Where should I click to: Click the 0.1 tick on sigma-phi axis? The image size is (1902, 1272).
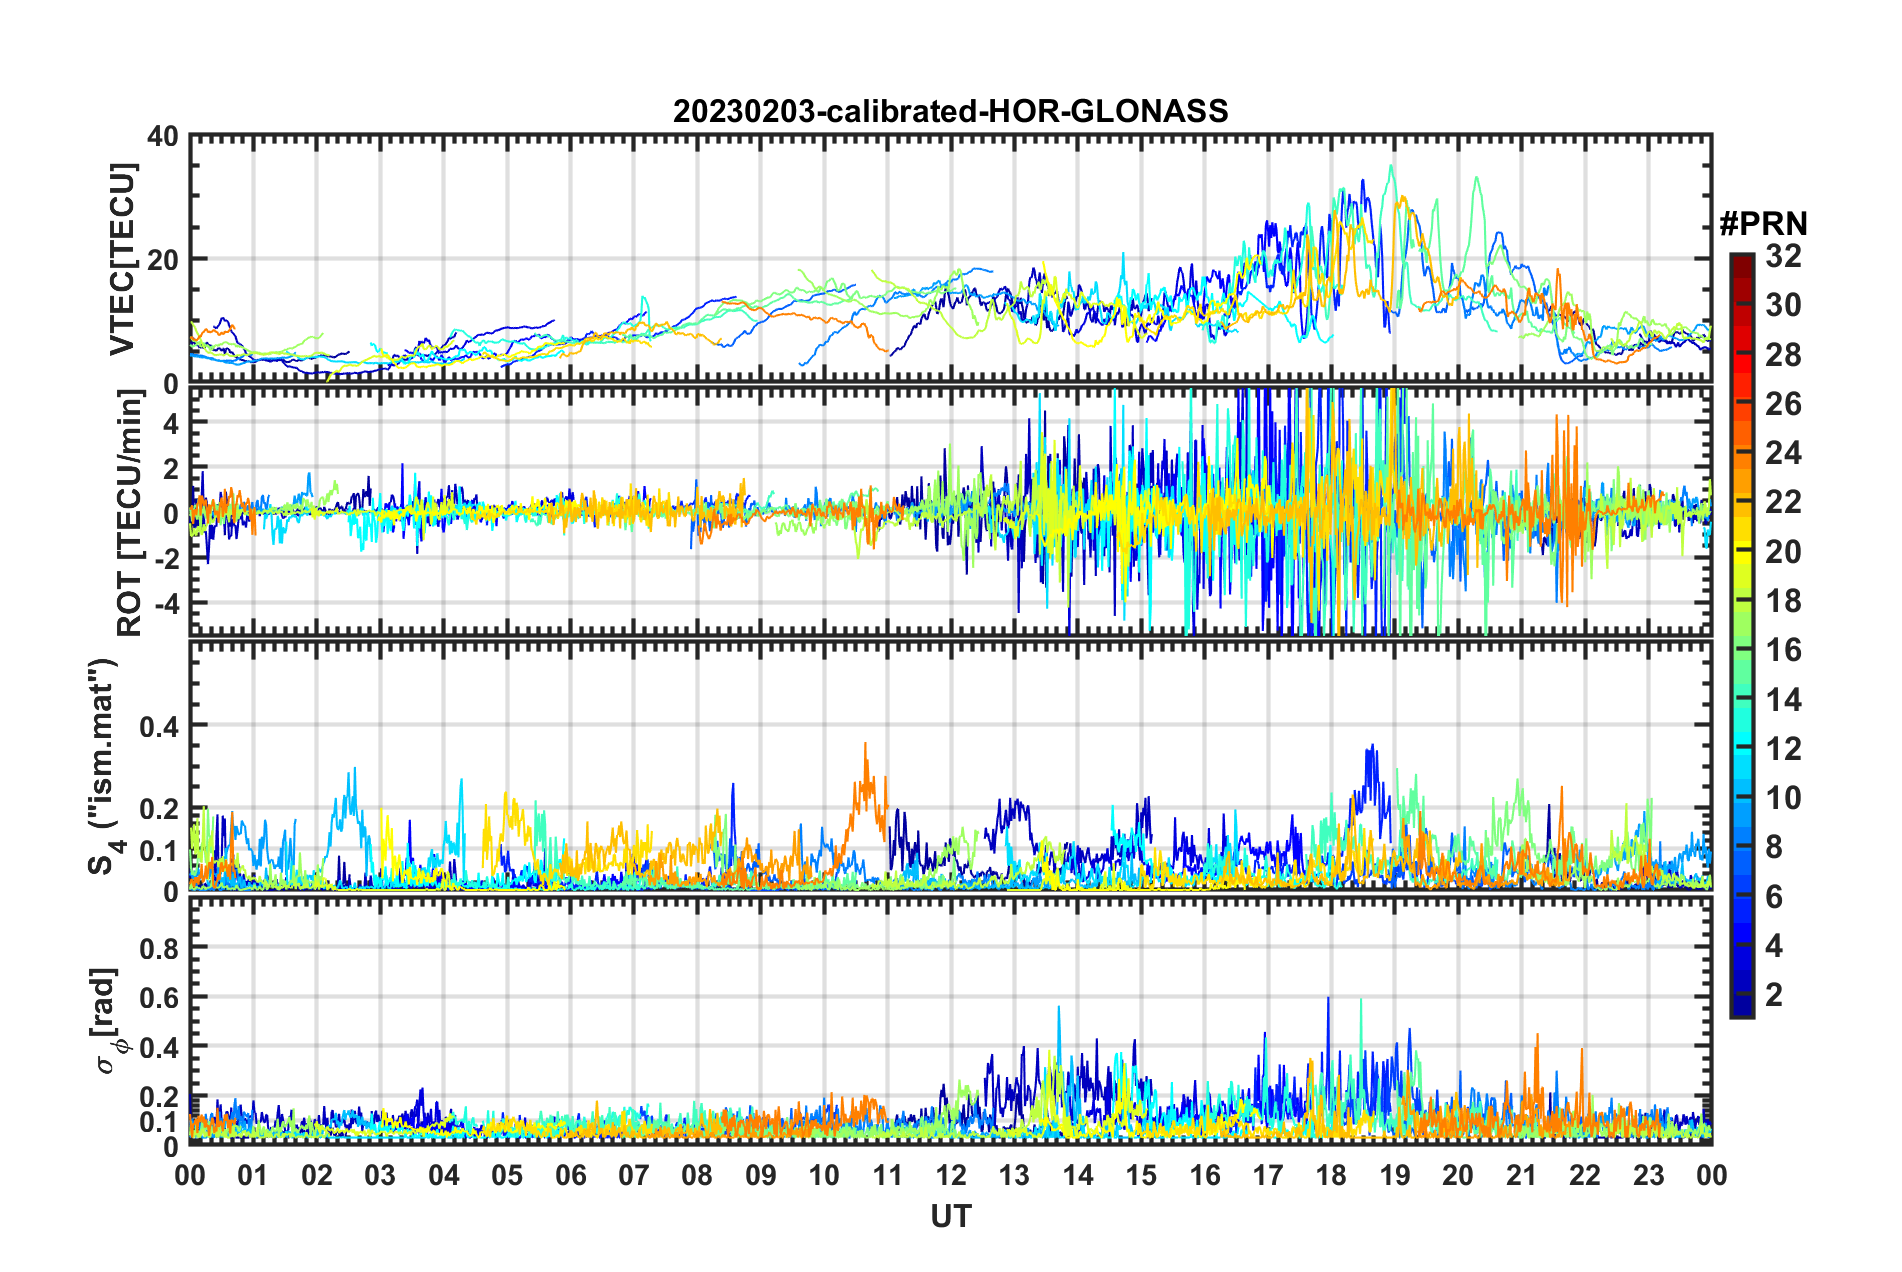[159, 1121]
